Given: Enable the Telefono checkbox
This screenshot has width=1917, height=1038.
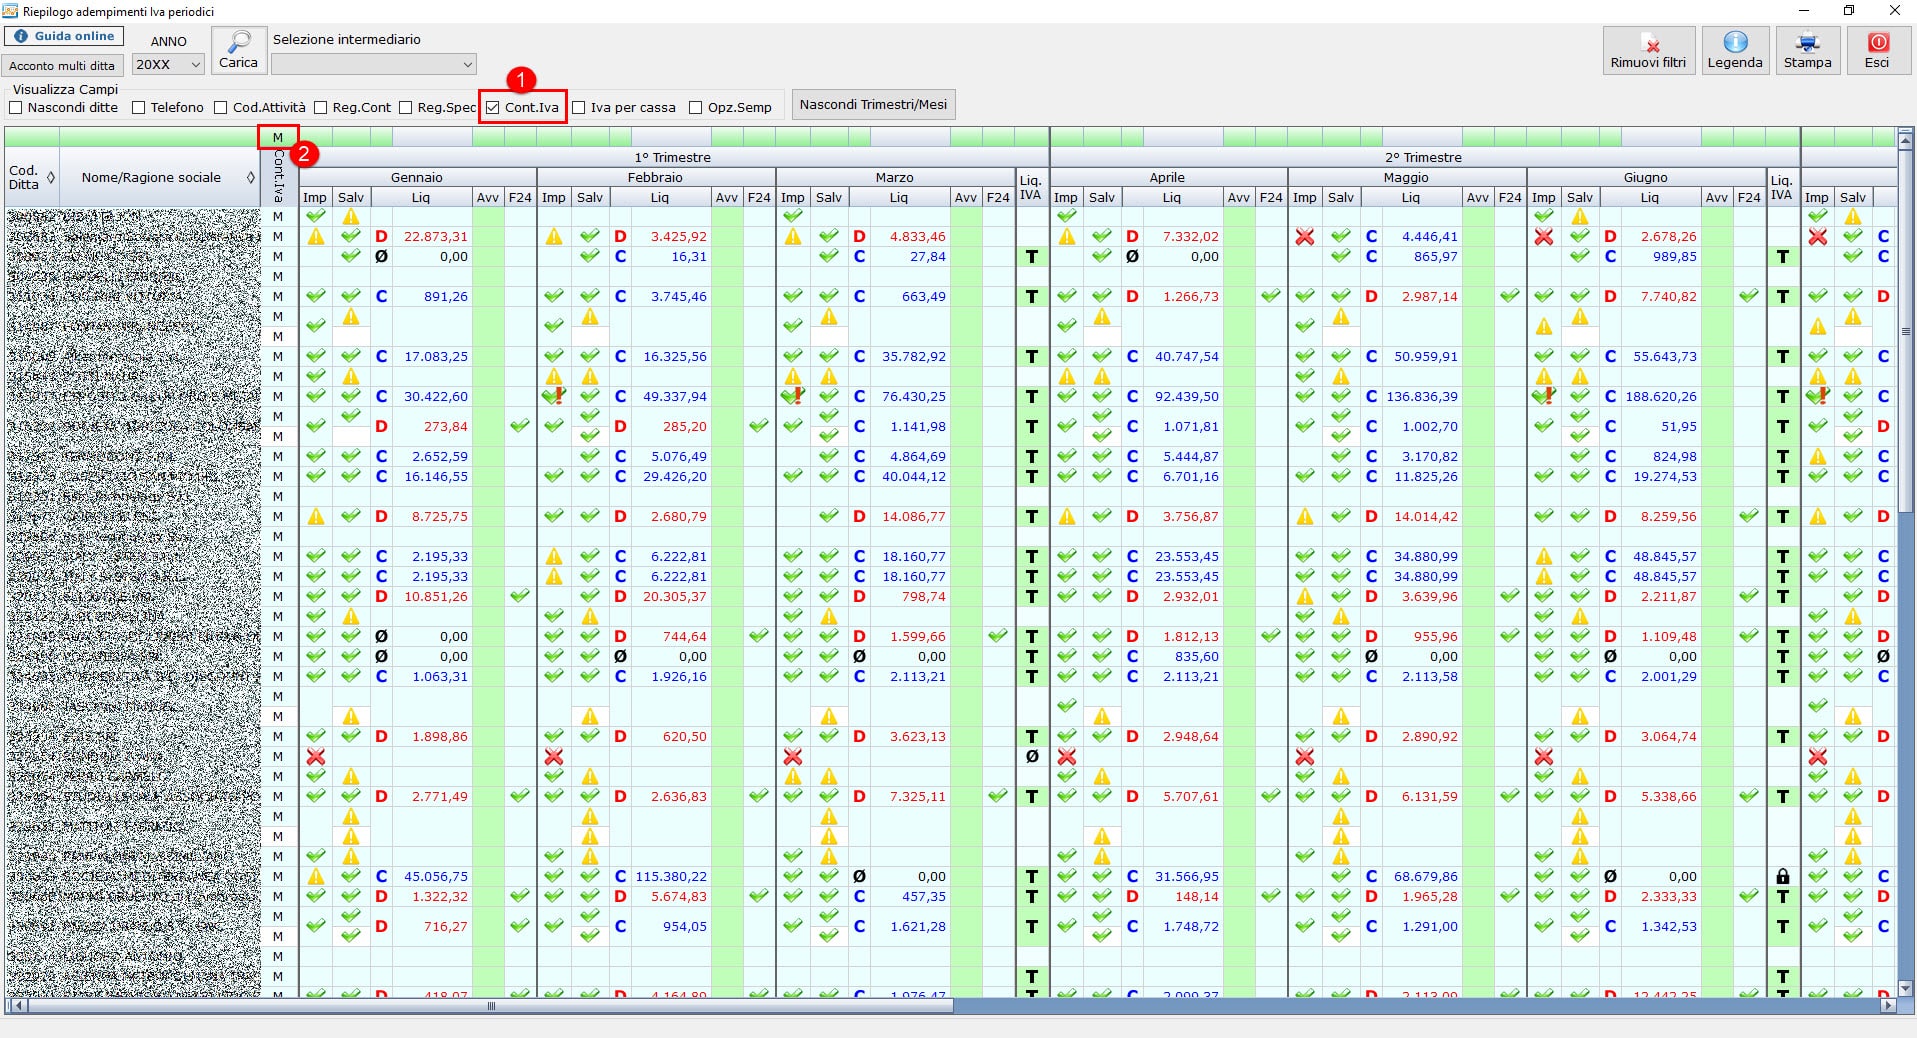Looking at the screenshot, I should (x=139, y=108).
